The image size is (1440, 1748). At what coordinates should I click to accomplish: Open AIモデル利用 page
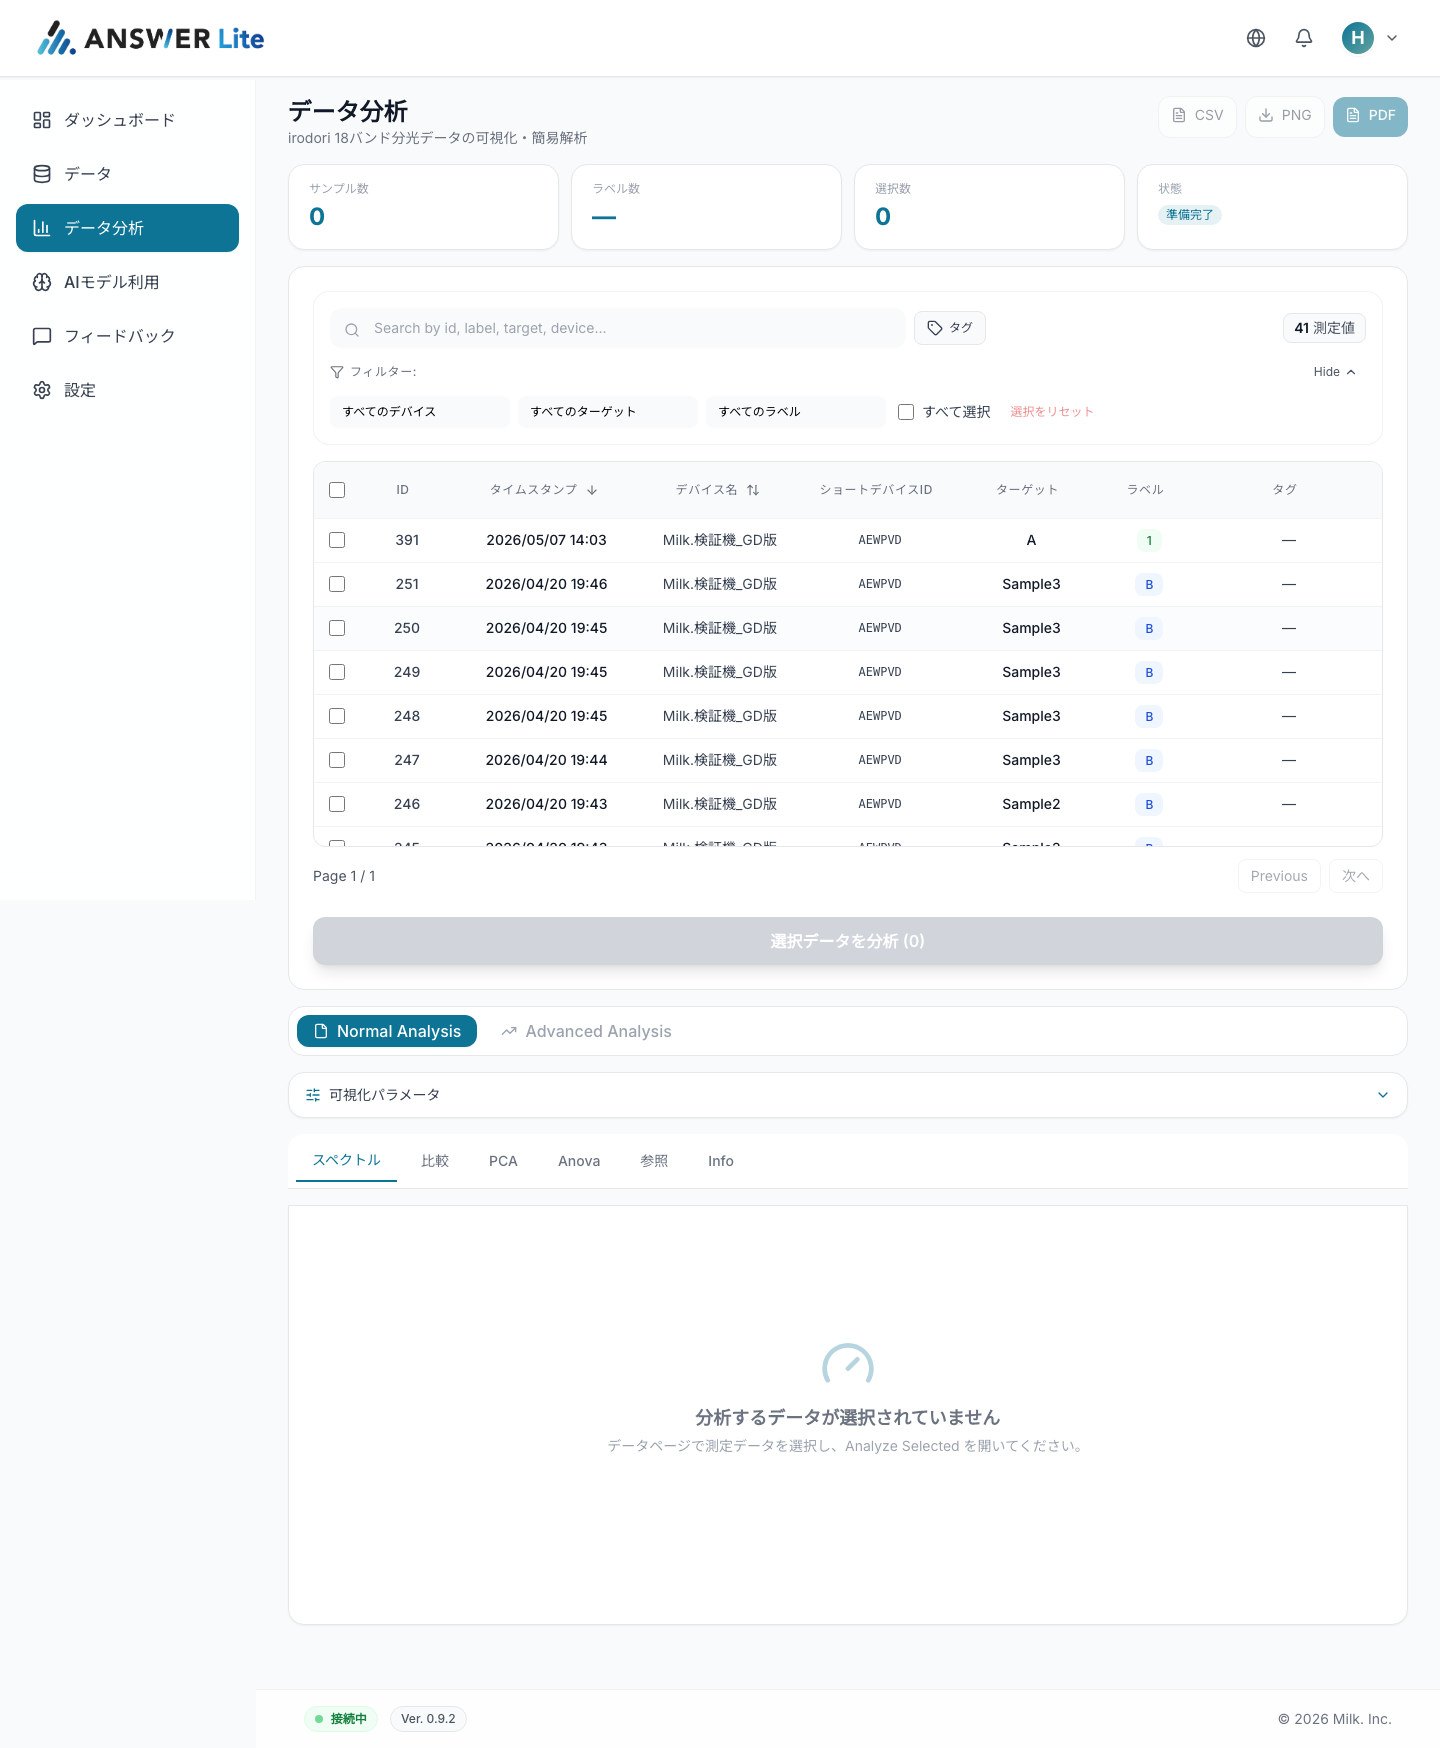coord(127,282)
